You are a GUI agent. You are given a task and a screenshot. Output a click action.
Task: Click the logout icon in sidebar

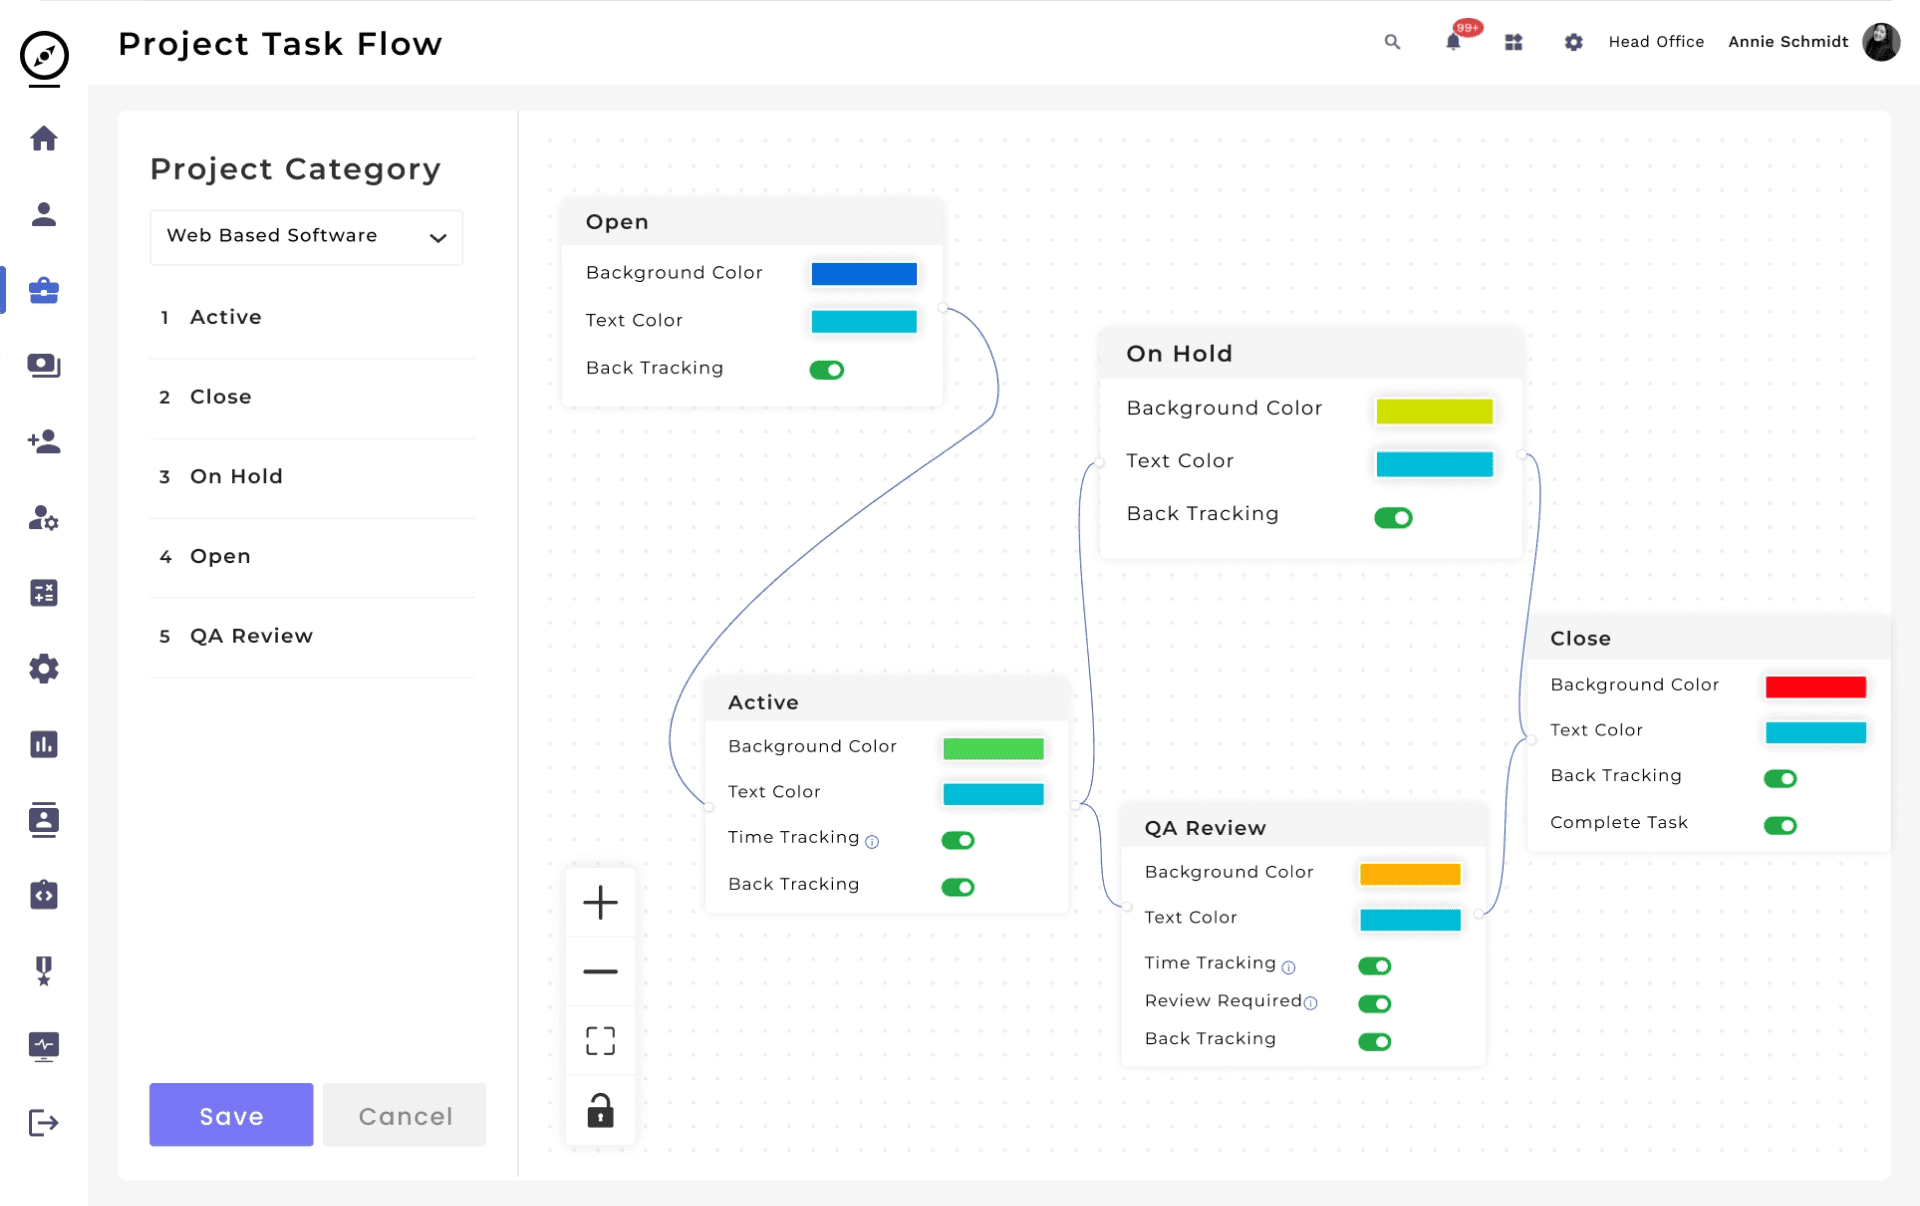coord(44,1122)
